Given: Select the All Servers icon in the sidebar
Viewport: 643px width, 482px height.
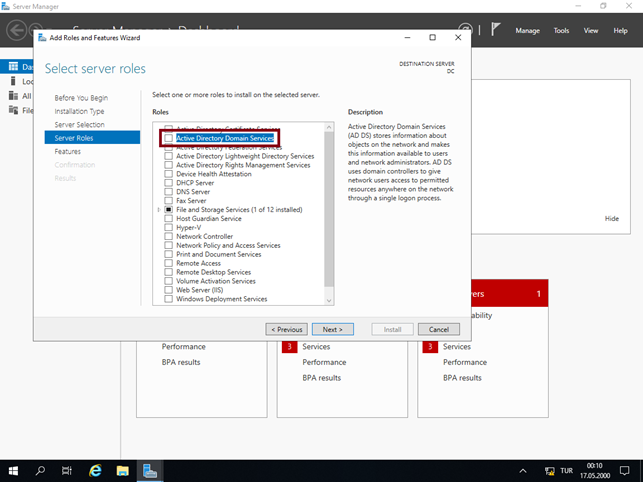Looking at the screenshot, I should click(x=14, y=96).
